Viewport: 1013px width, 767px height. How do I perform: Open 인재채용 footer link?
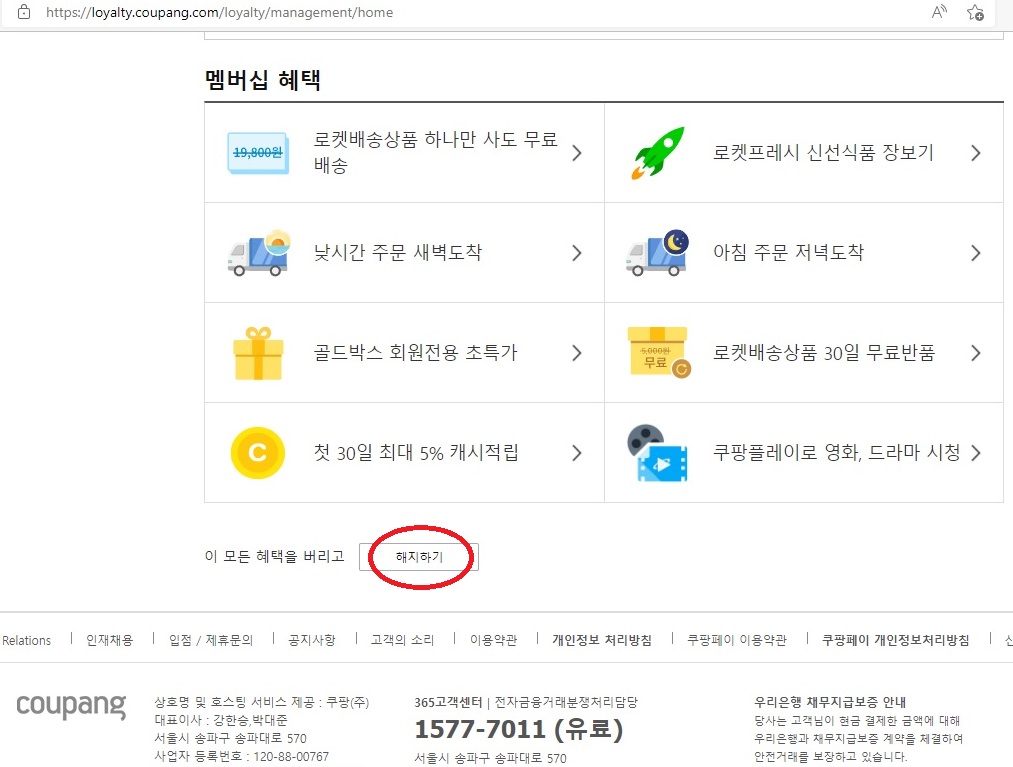coord(110,640)
